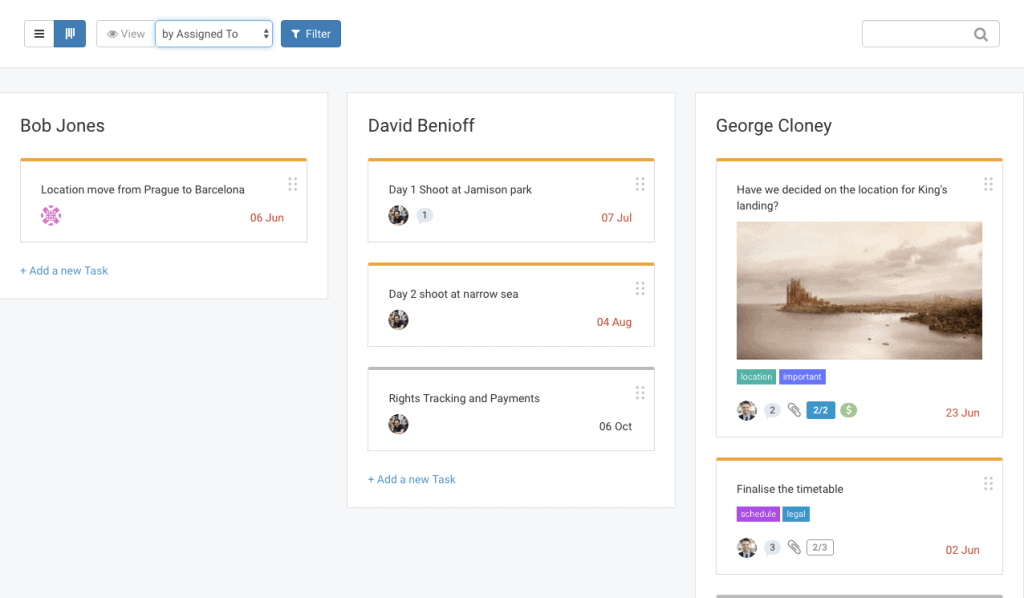Click the magnifier search icon
This screenshot has width=1024, height=598.
tap(981, 34)
